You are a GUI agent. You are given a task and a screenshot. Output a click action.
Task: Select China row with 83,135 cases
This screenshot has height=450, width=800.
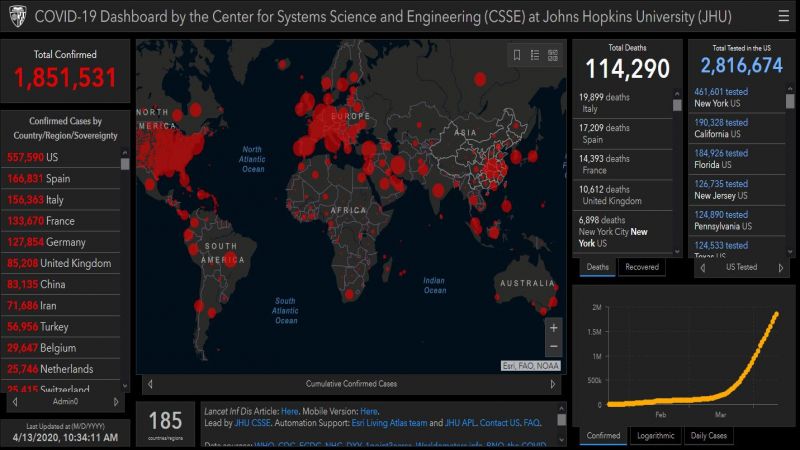point(61,284)
